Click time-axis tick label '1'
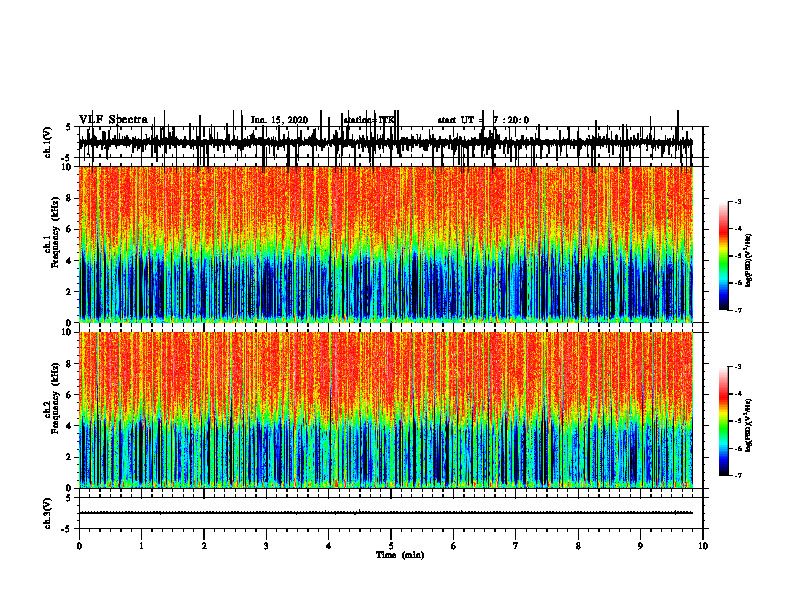 [142, 546]
